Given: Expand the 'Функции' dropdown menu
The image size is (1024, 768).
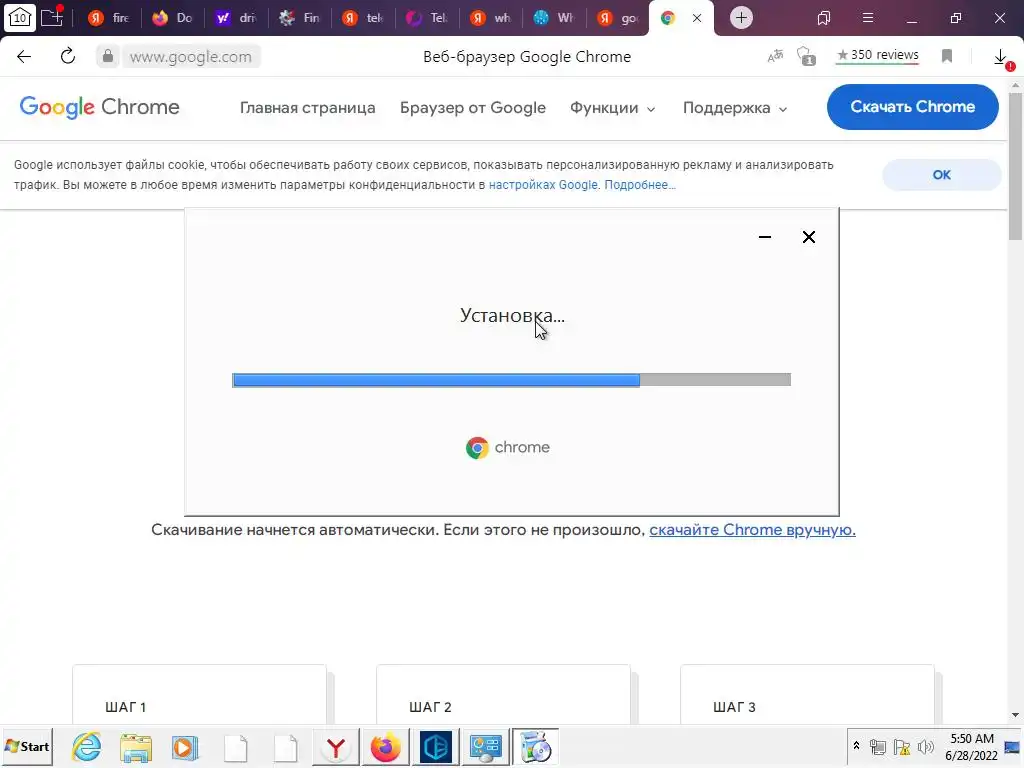Looking at the screenshot, I should 613,108.
